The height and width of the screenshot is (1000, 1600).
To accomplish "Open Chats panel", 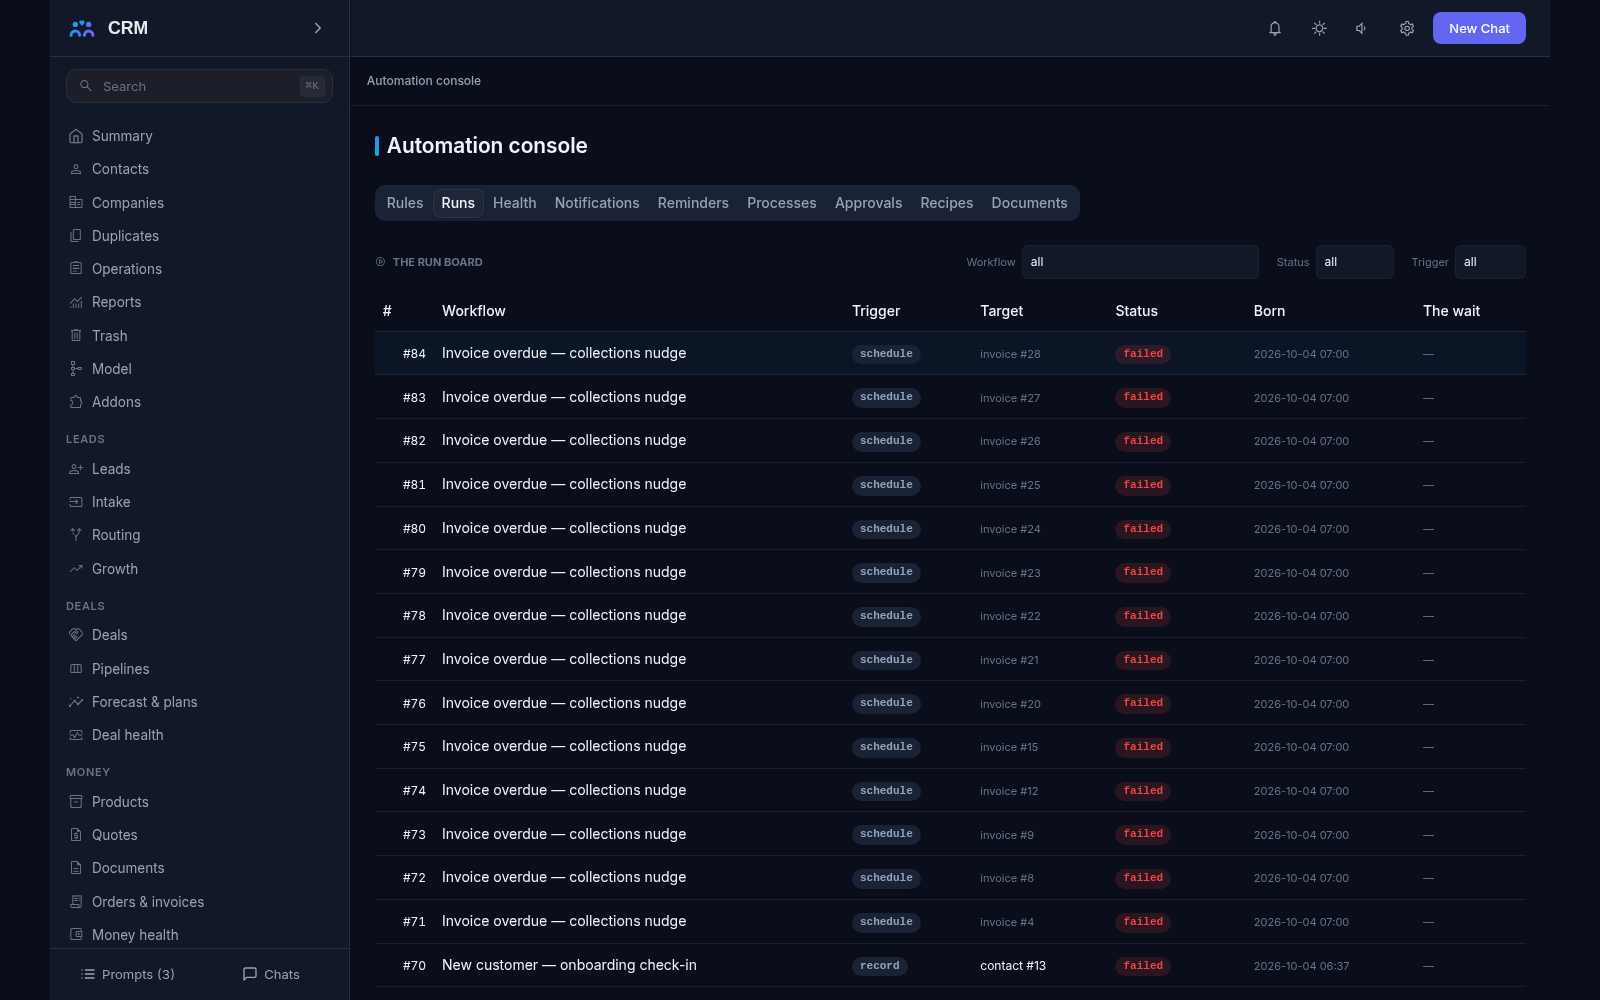I will tap(271, 974).
